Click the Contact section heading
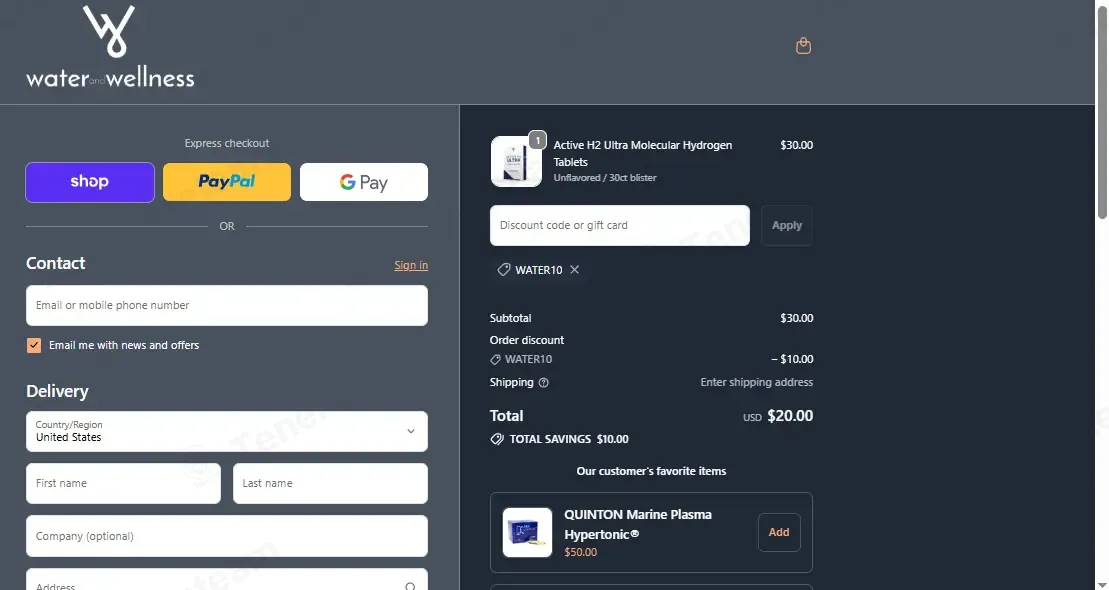The image size is (1109, 590). [x=55, y=263]
